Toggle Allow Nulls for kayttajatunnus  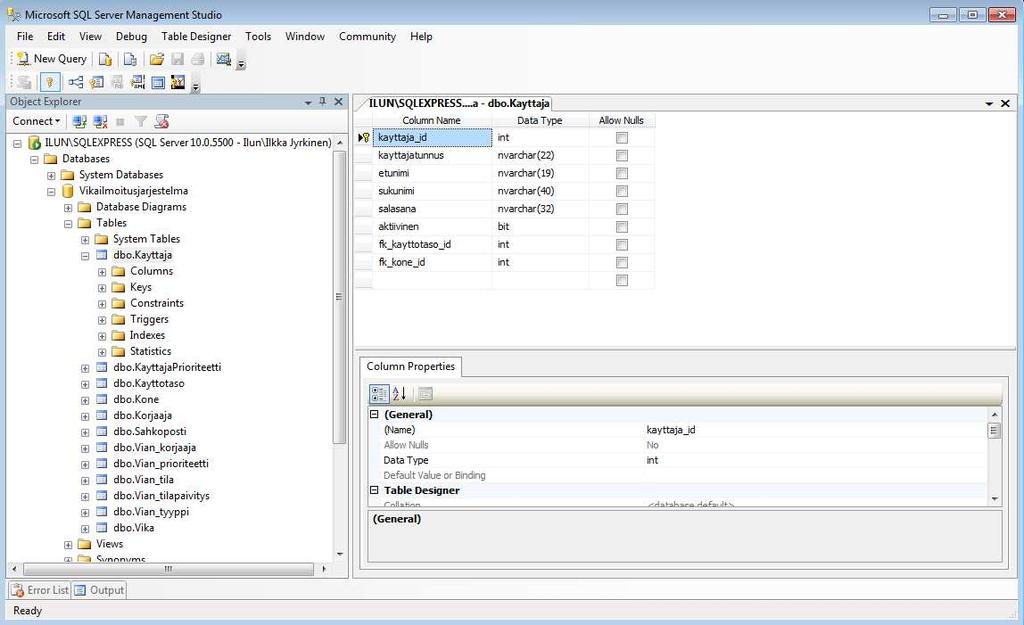pyautogui.click(x=622, y=155)
